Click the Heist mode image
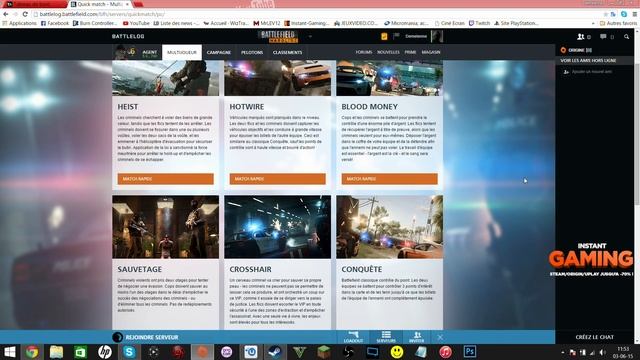 pyautogui.click(x=166, y=78)
